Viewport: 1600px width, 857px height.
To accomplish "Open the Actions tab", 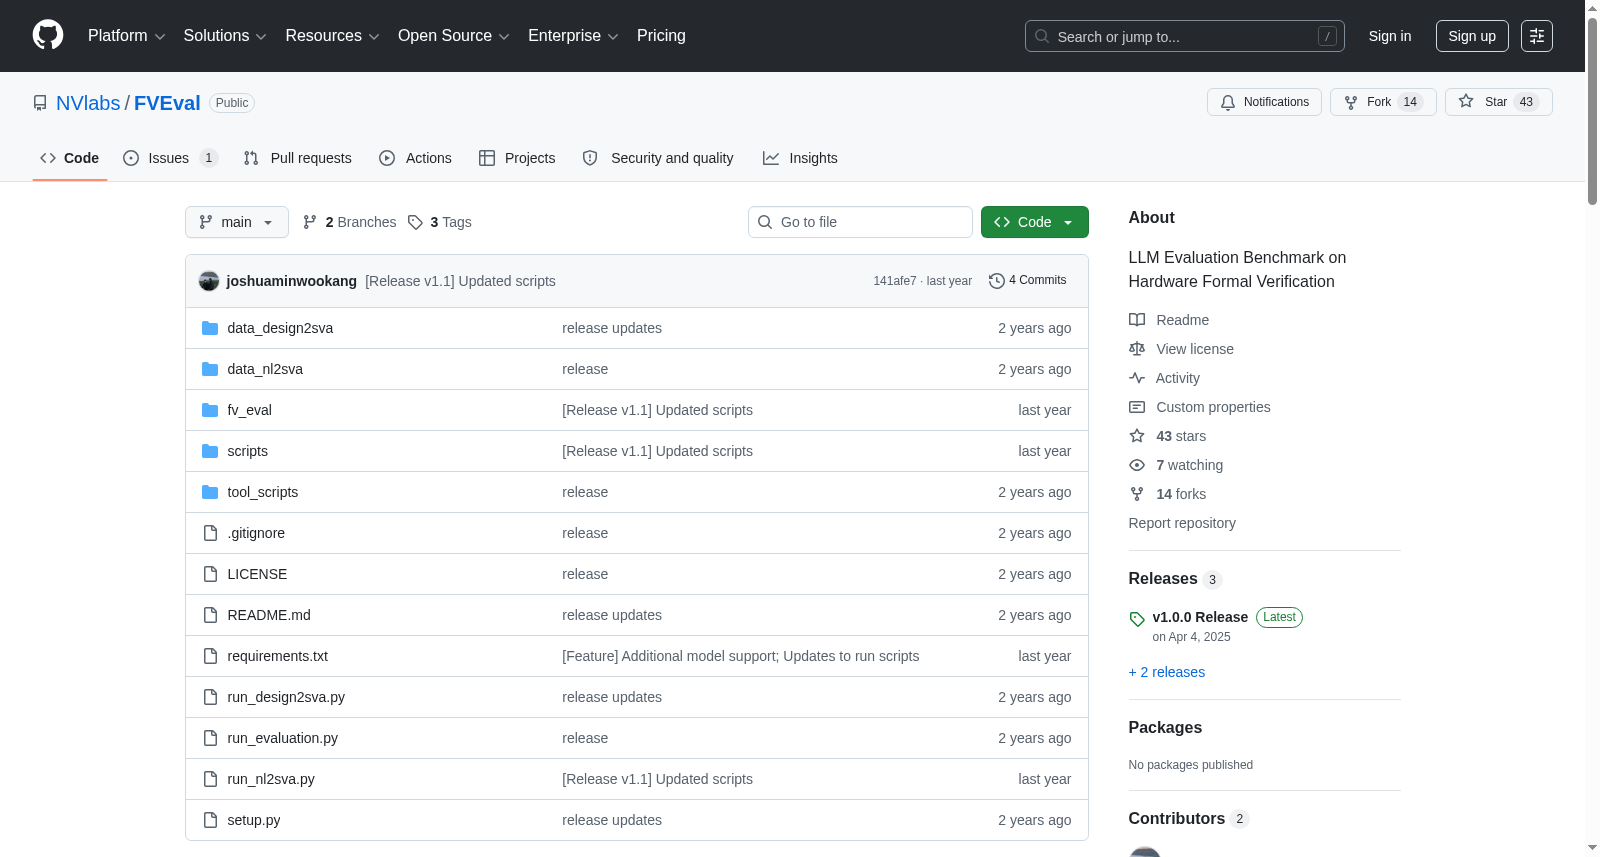I will click(x=415, y=158).
